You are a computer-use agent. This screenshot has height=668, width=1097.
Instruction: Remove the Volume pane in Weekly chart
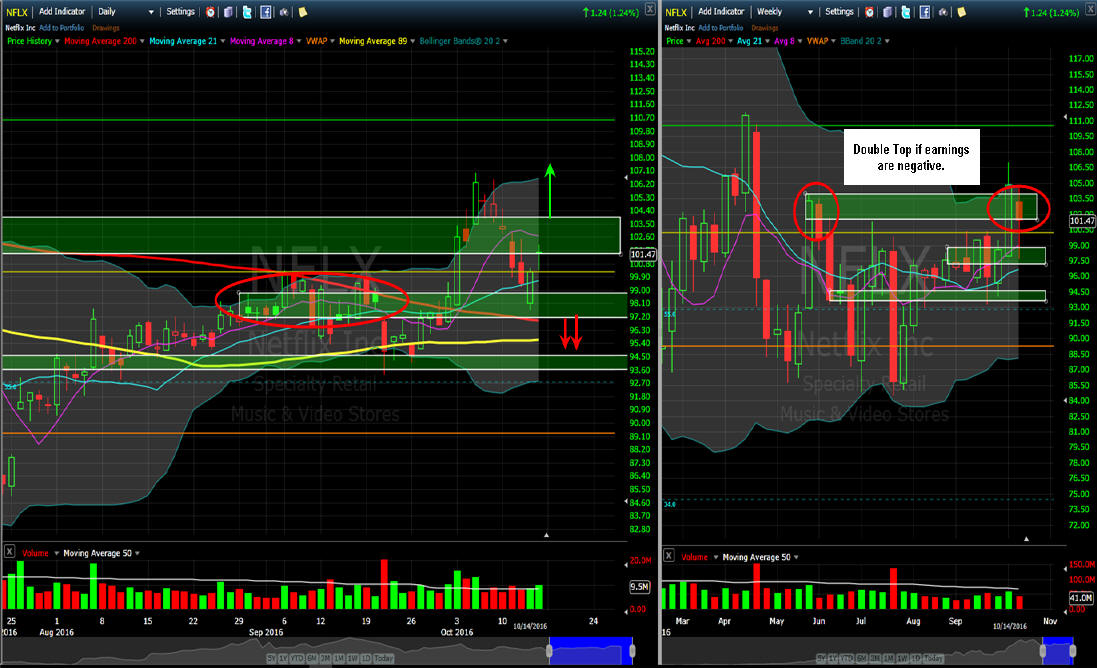[x=669, y=555]
